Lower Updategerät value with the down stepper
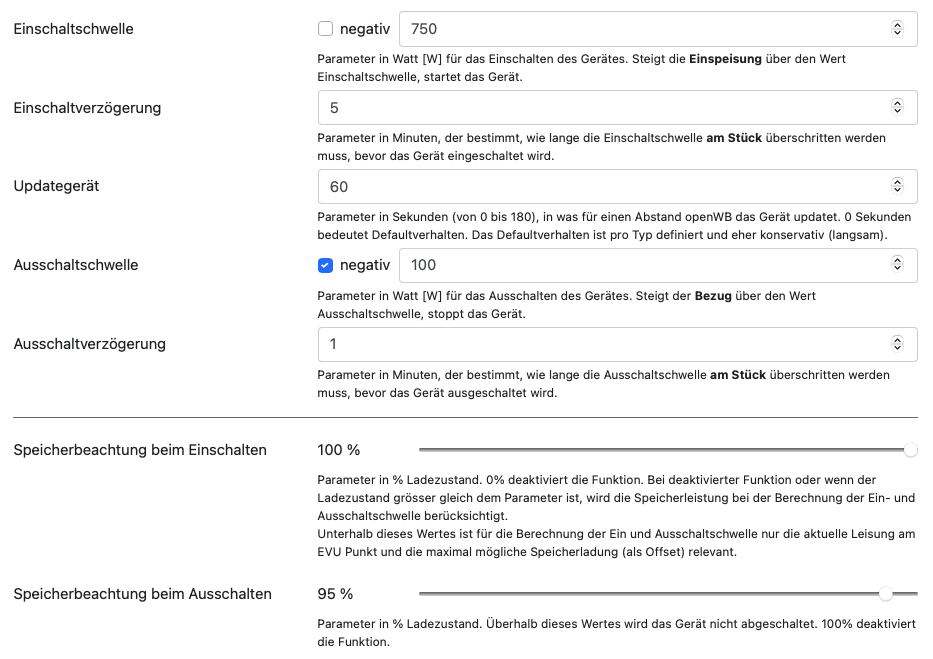The height and width of the screenshot is (659, 933). click(897, 190)
